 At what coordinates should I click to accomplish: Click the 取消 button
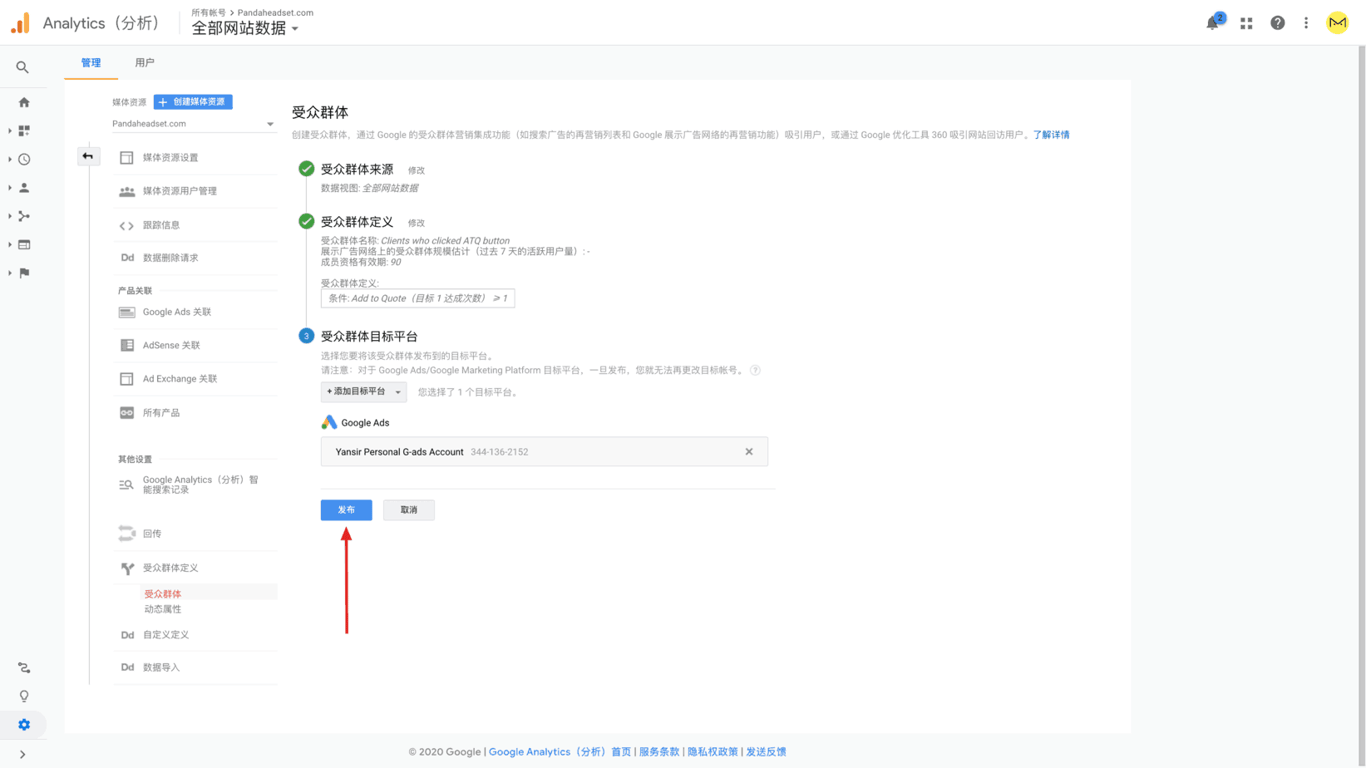pyautogui.click(x=408, y=510)
